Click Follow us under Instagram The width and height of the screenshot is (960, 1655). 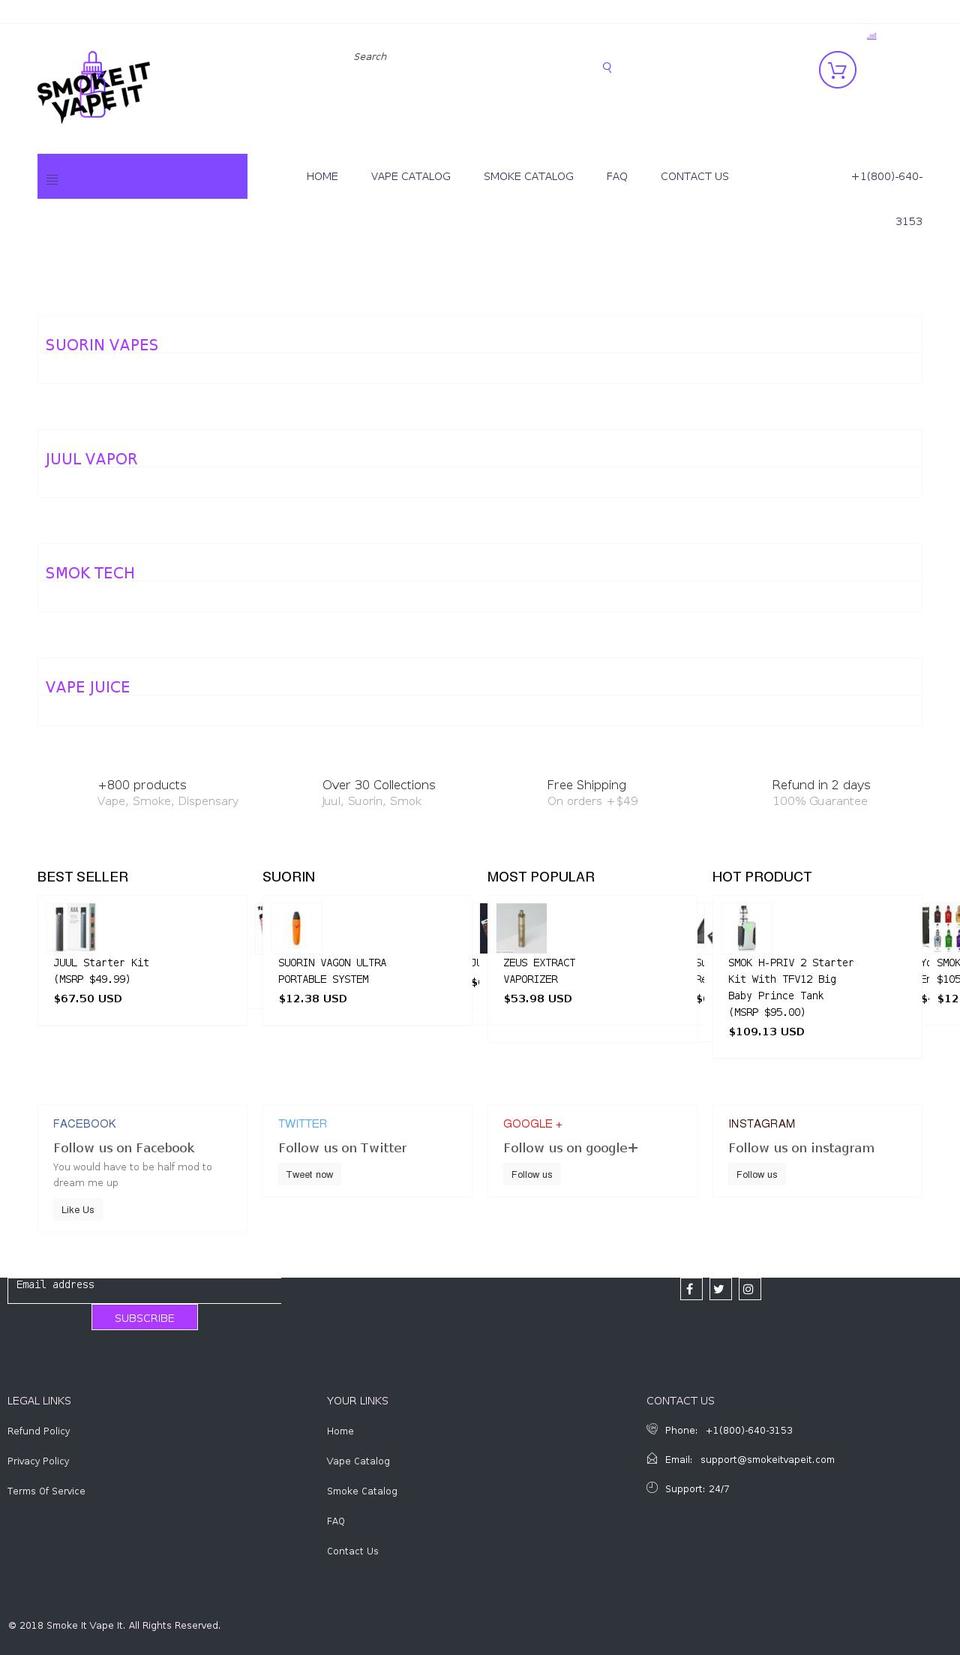coord(757,1174)
